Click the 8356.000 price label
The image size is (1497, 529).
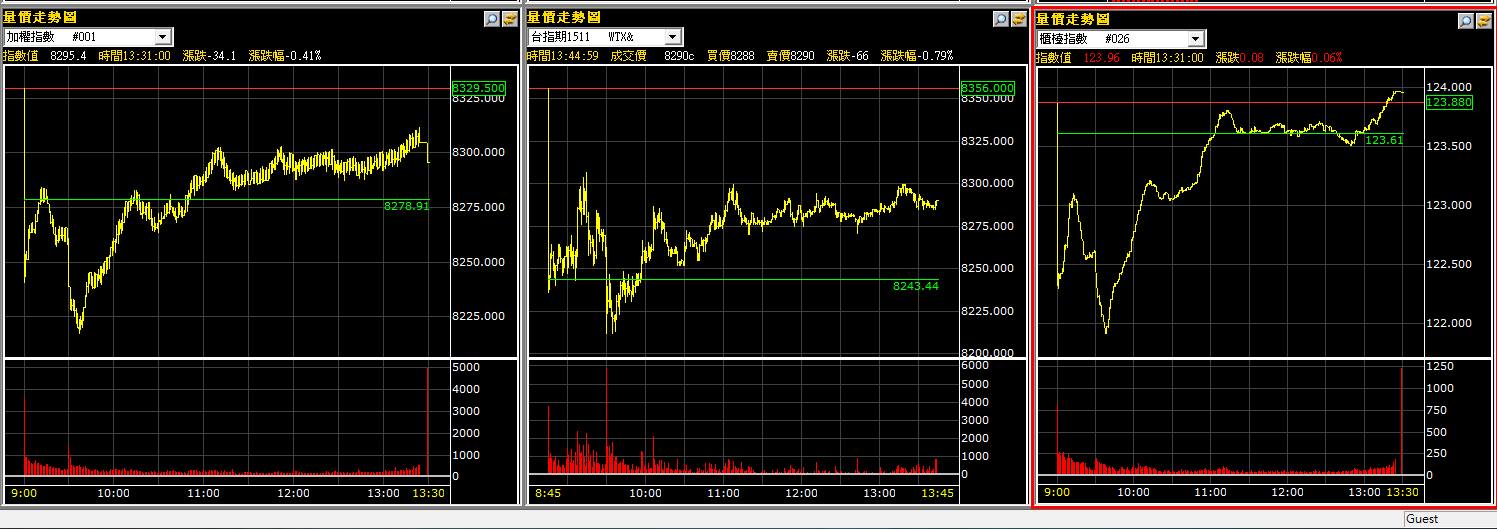pos(988,88)
